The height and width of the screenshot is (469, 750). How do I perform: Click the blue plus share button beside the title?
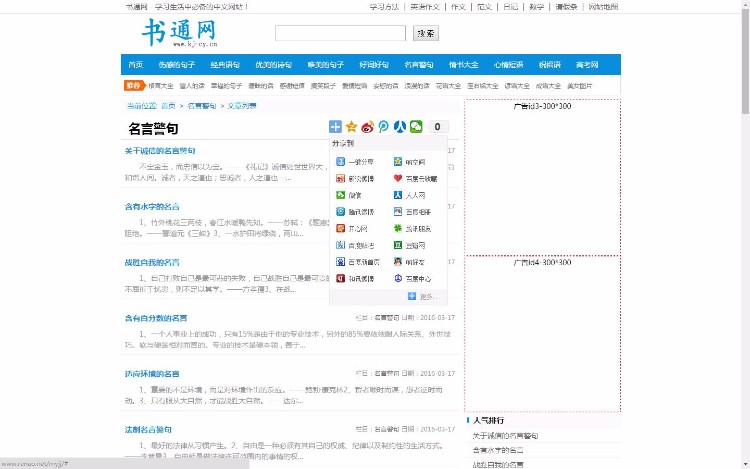pos(335,127)
